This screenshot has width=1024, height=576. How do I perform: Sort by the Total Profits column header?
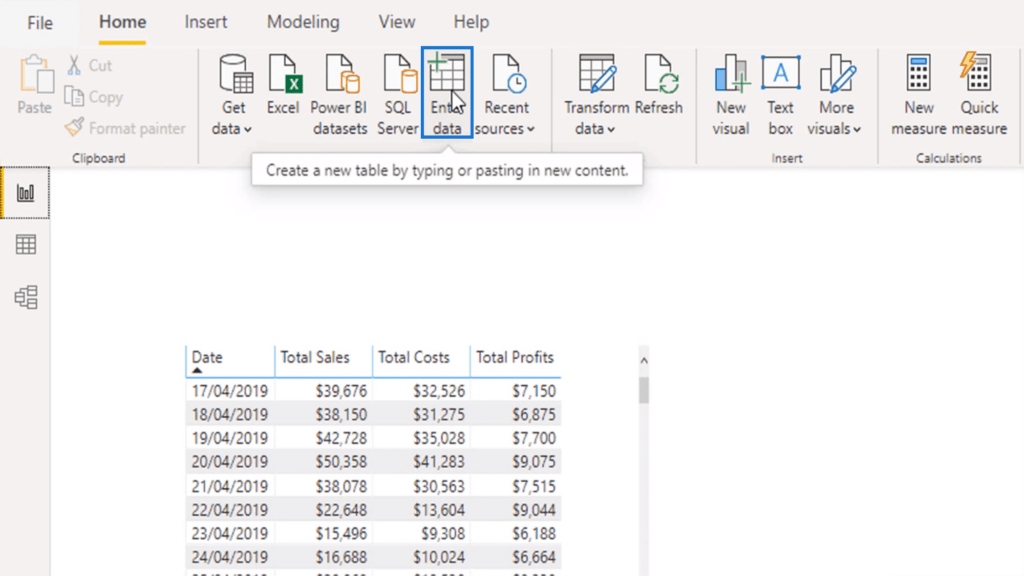point(515,360)
